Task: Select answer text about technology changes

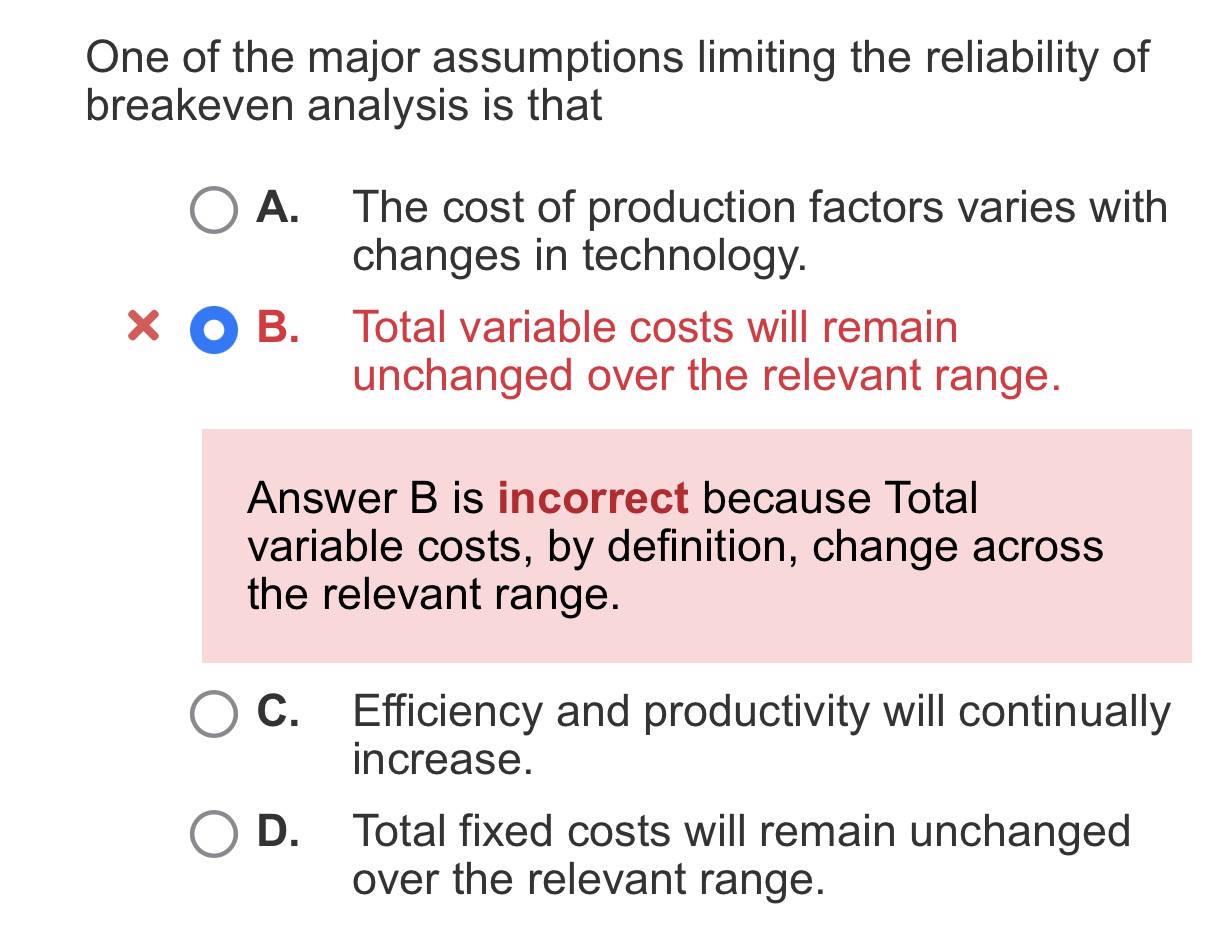Action: click(700, 230)
